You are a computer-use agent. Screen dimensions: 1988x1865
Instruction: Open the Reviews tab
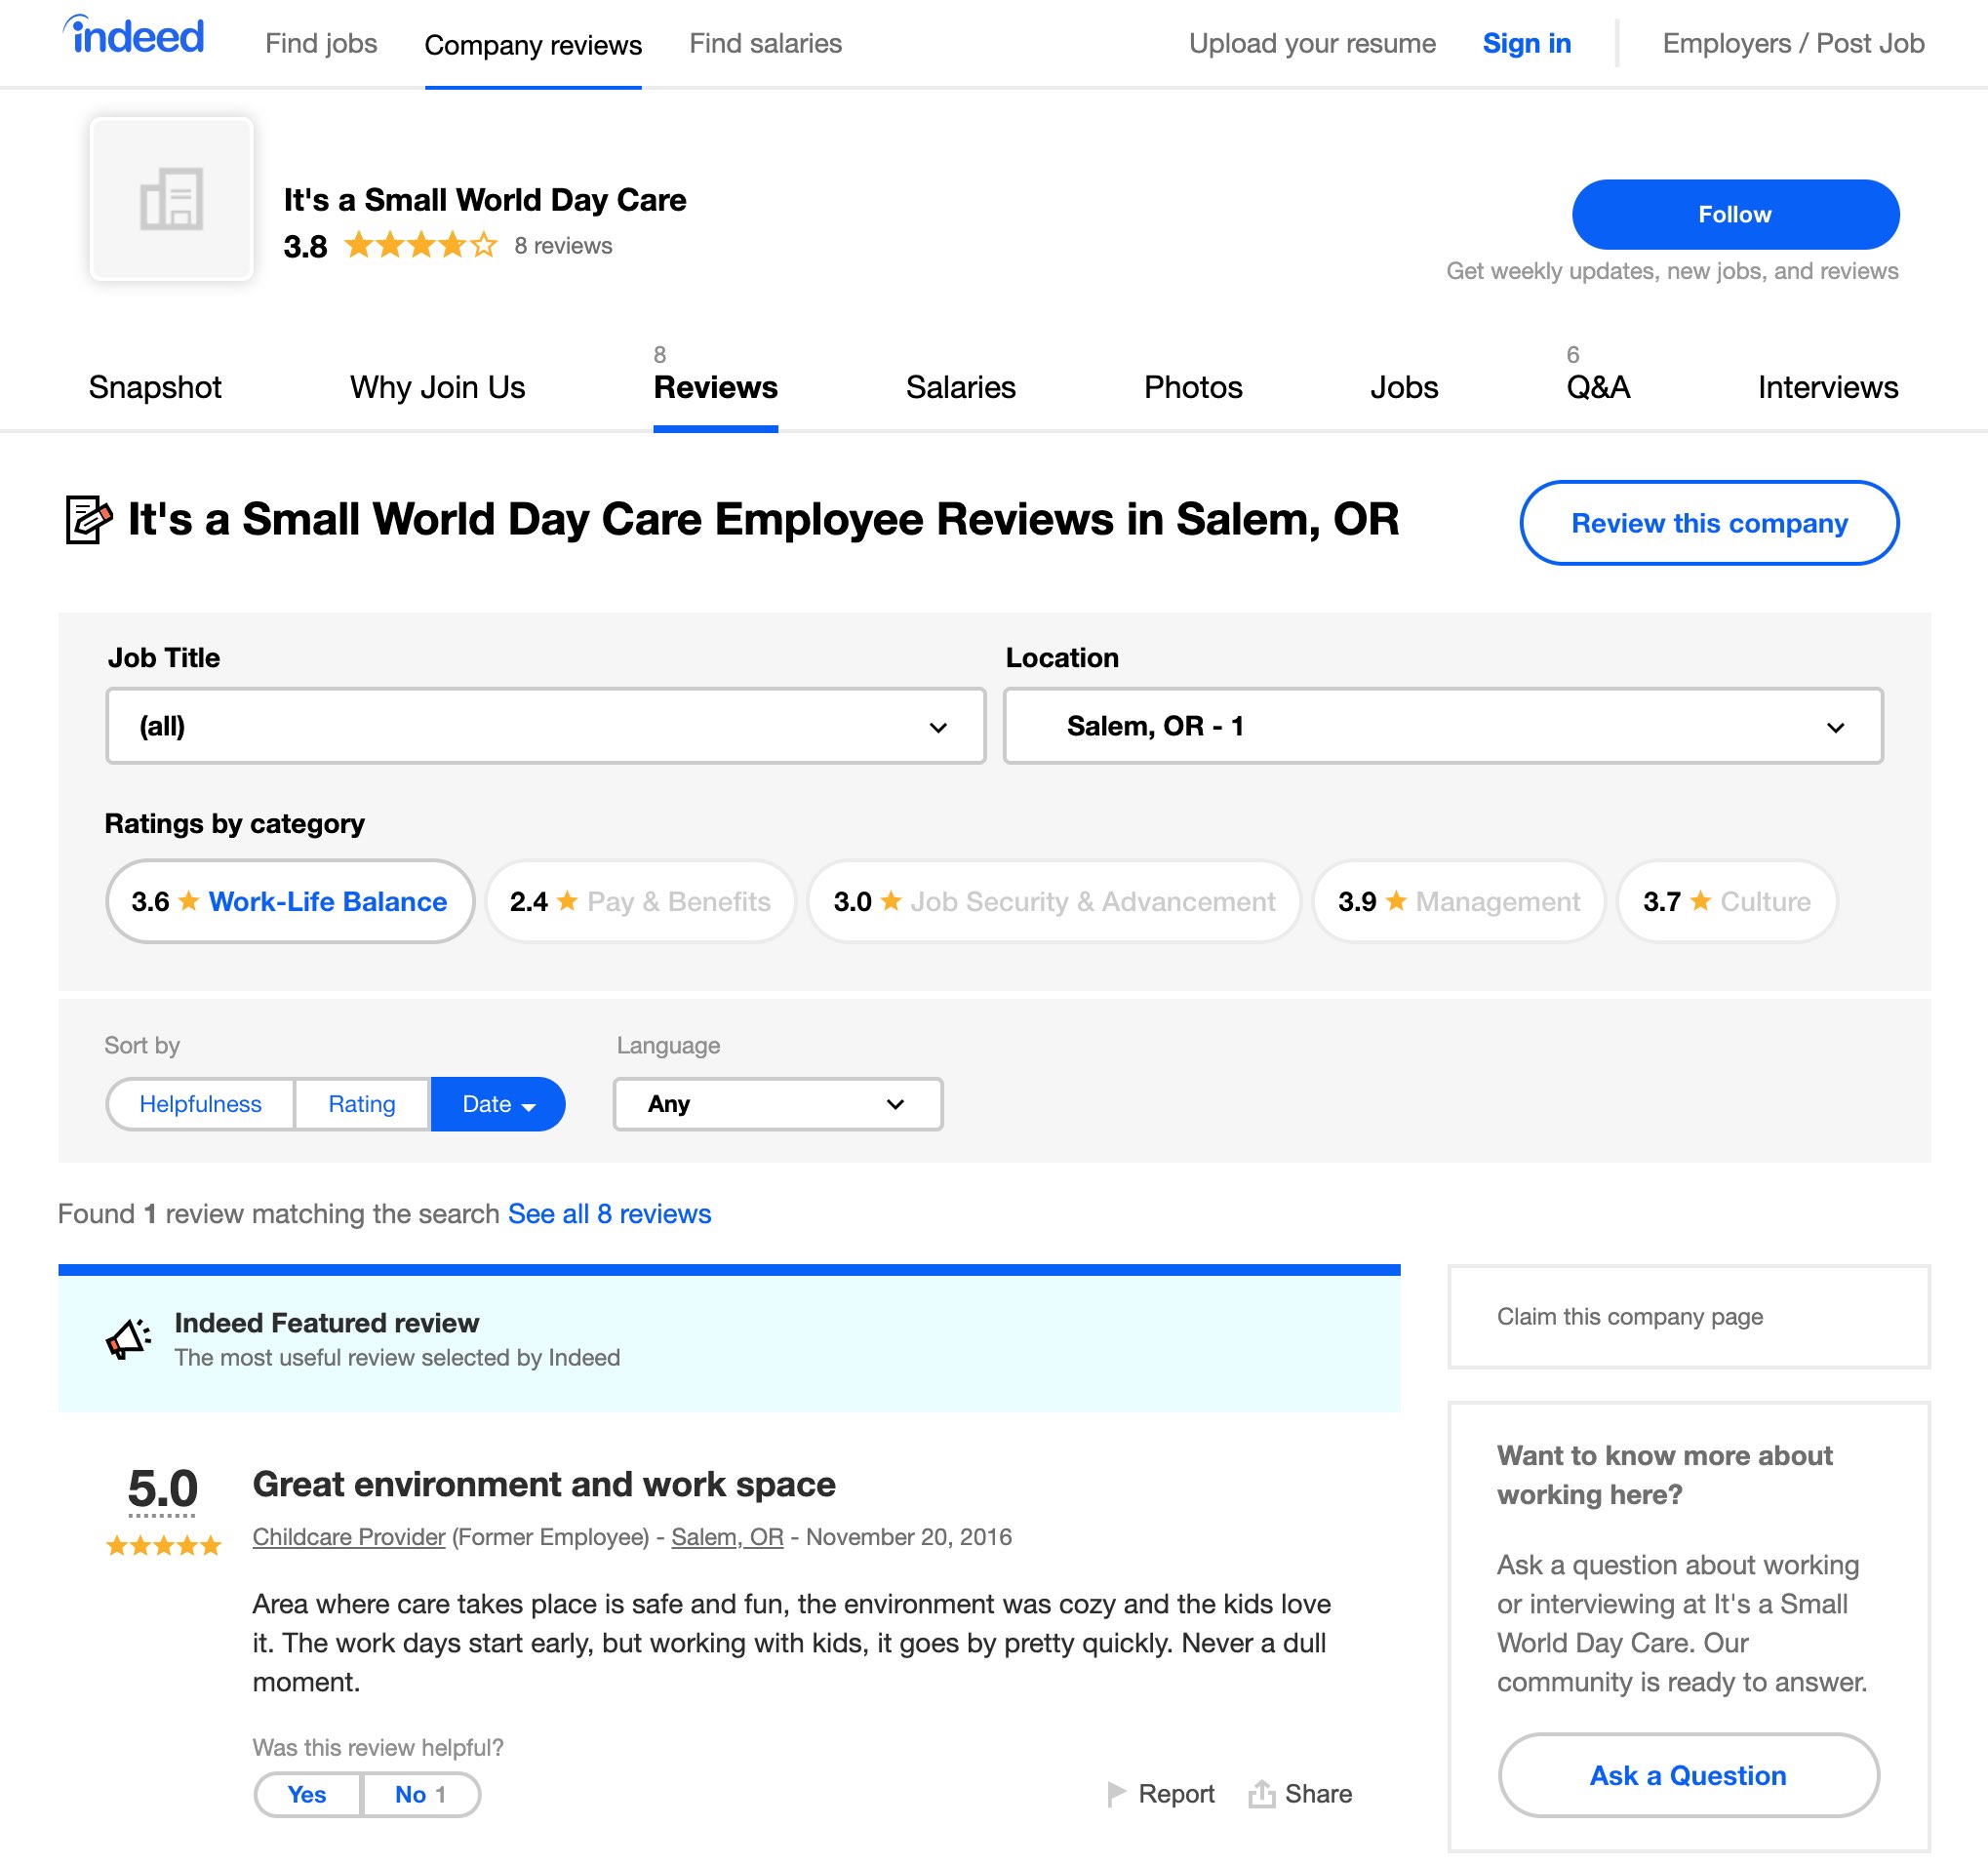coord(715,387)
